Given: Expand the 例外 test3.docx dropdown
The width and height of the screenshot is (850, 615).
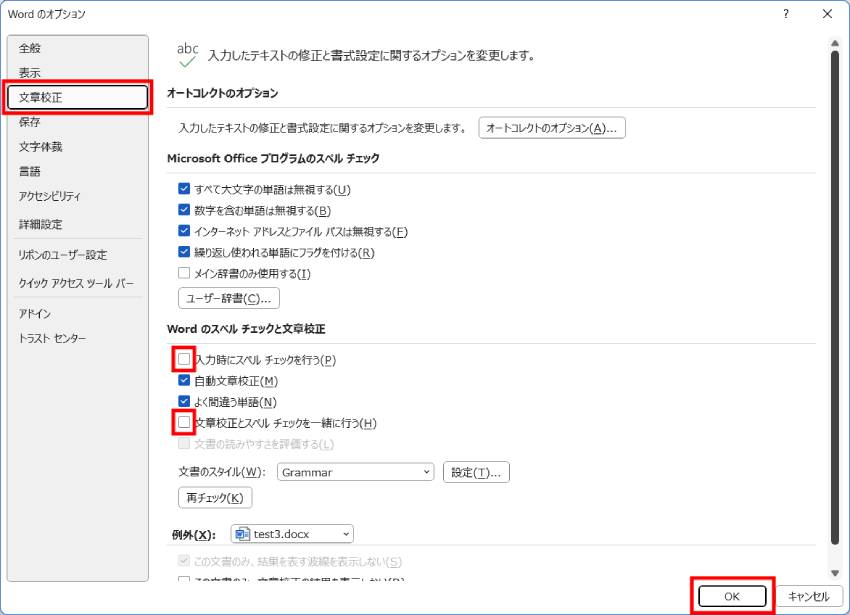Looking at the screenshot, I should pyautogui.click(x=346, y=535).
